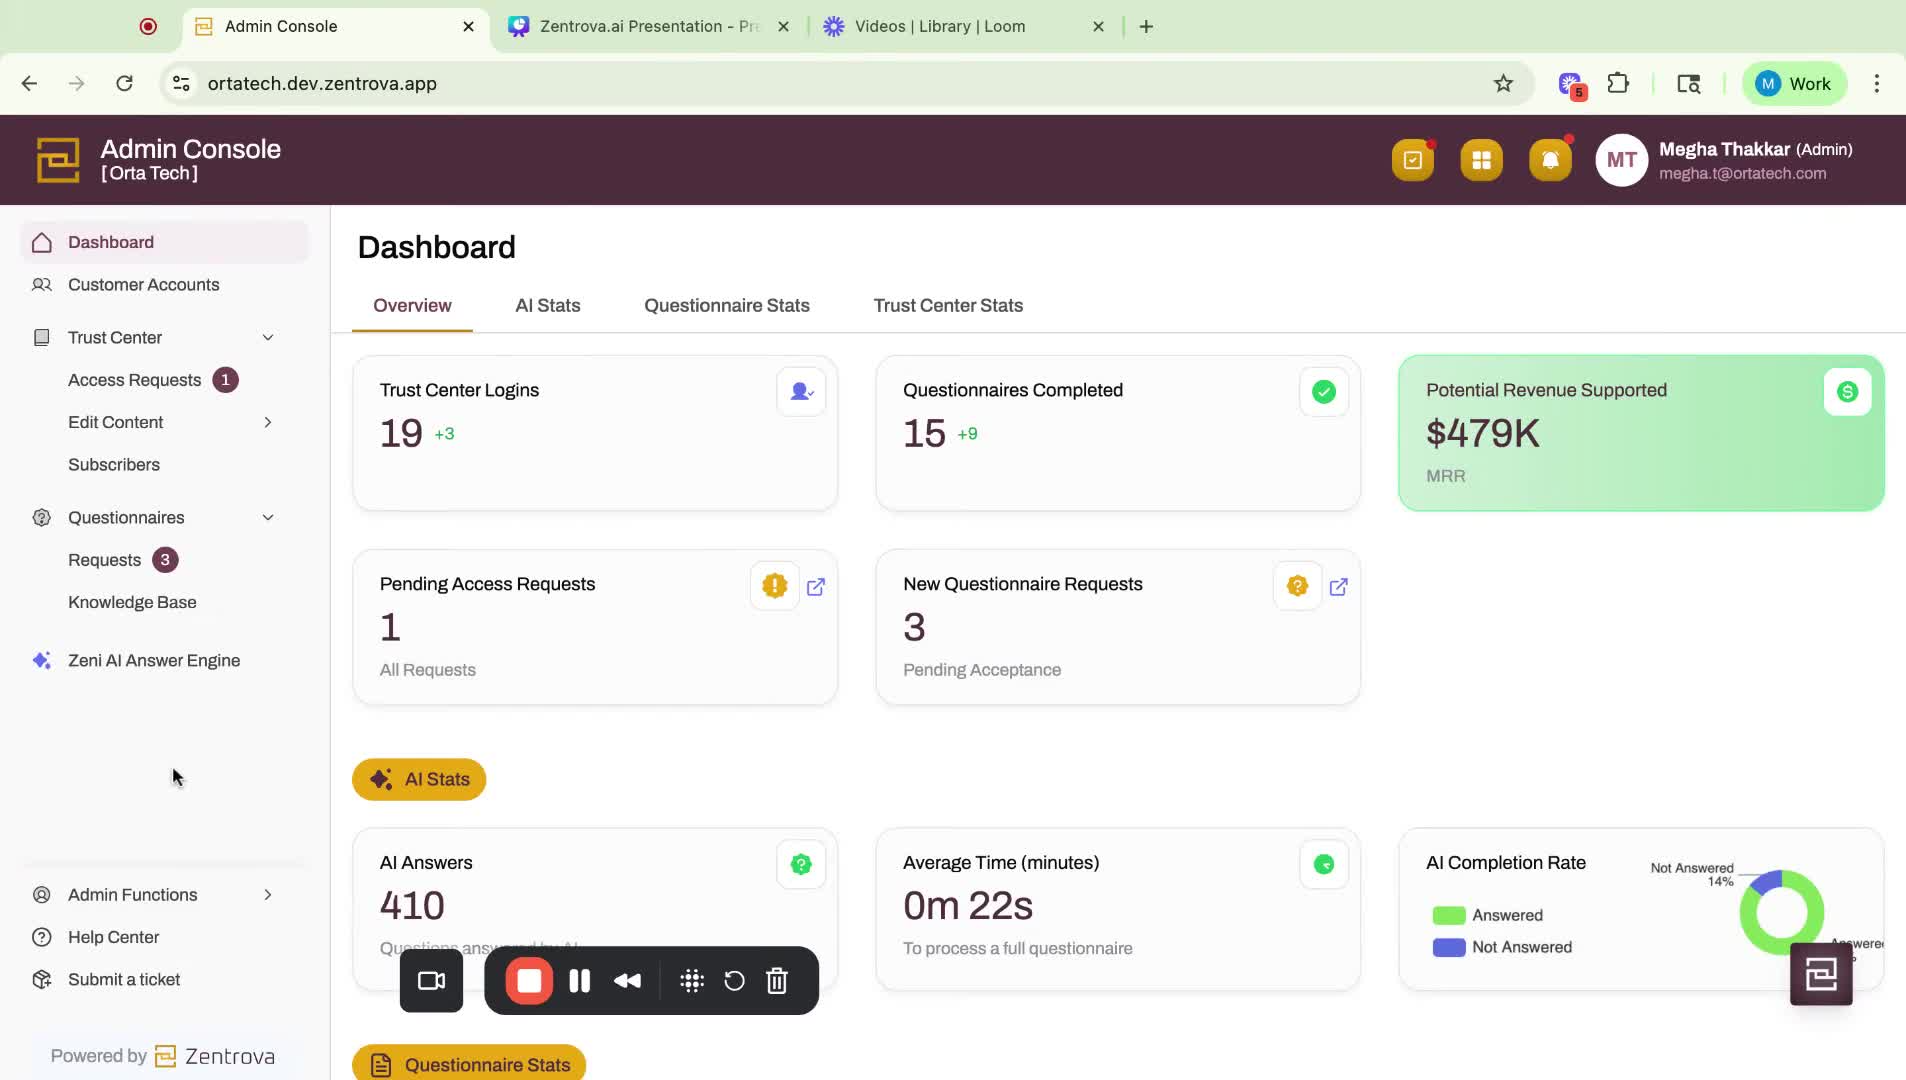Viewport: 1906px width, 1080px height.
Task: Click the Trust Center Logins user icon
Action: (801, 392)
